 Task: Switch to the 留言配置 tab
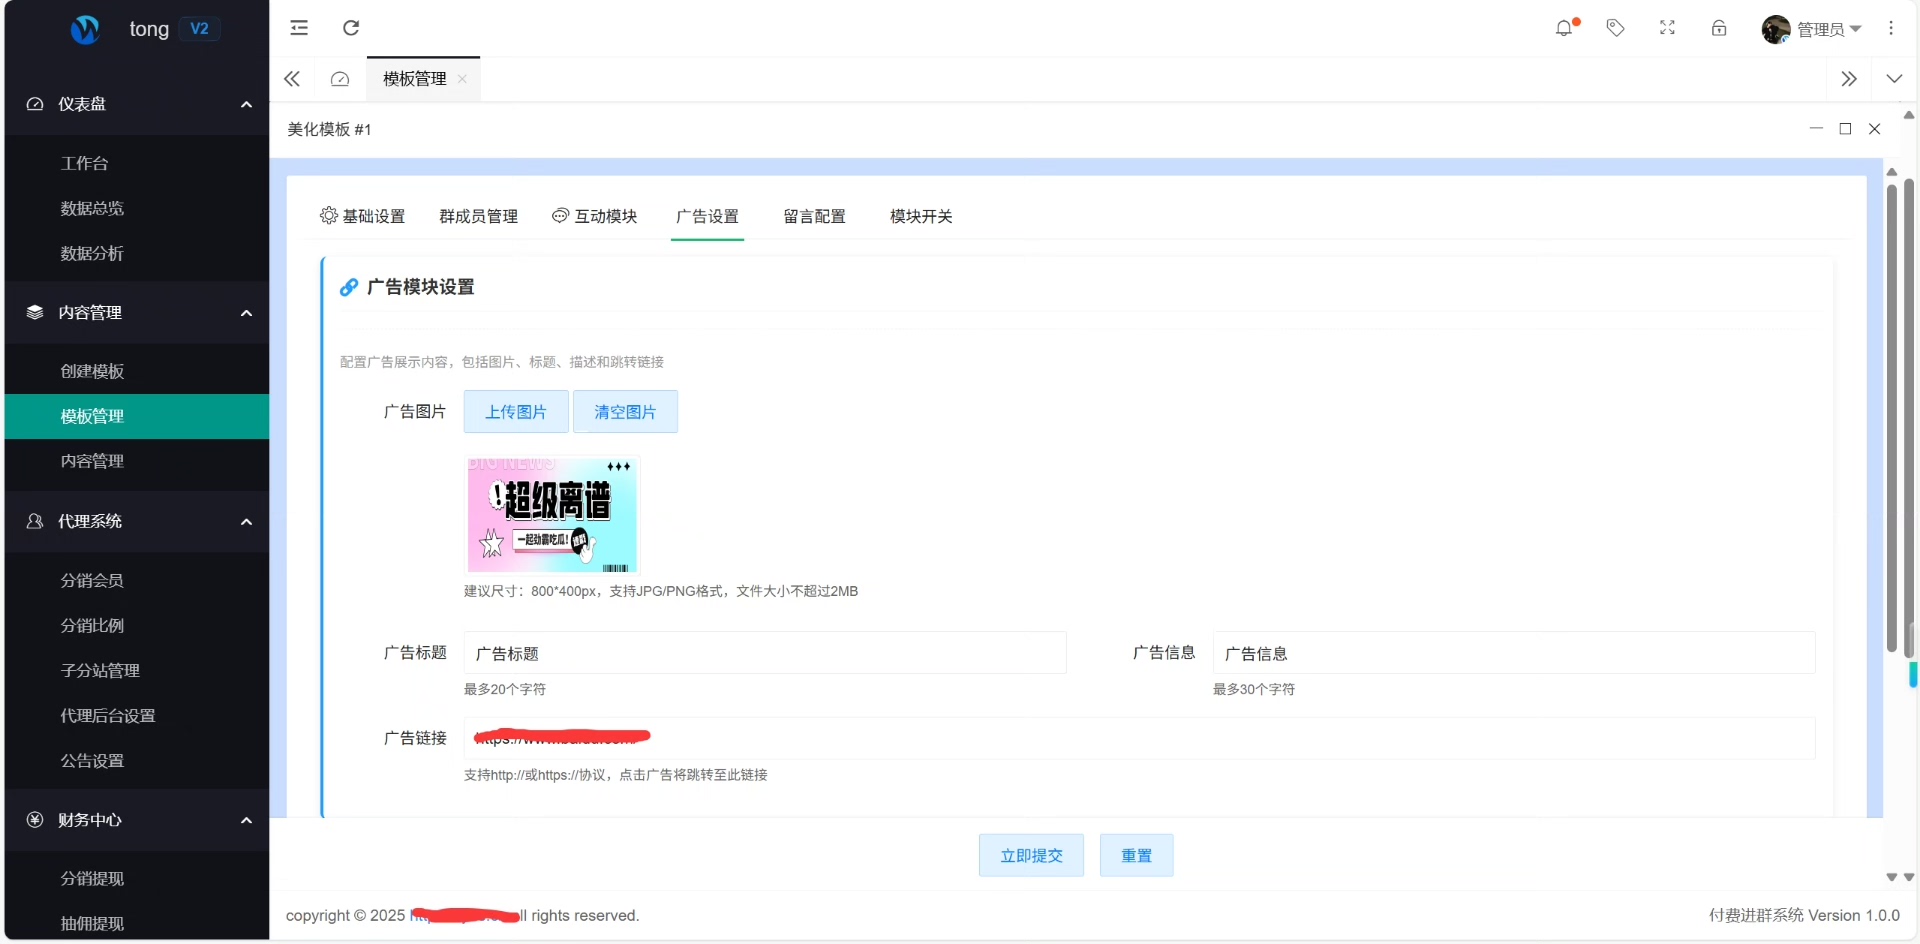tap(815, 216)
